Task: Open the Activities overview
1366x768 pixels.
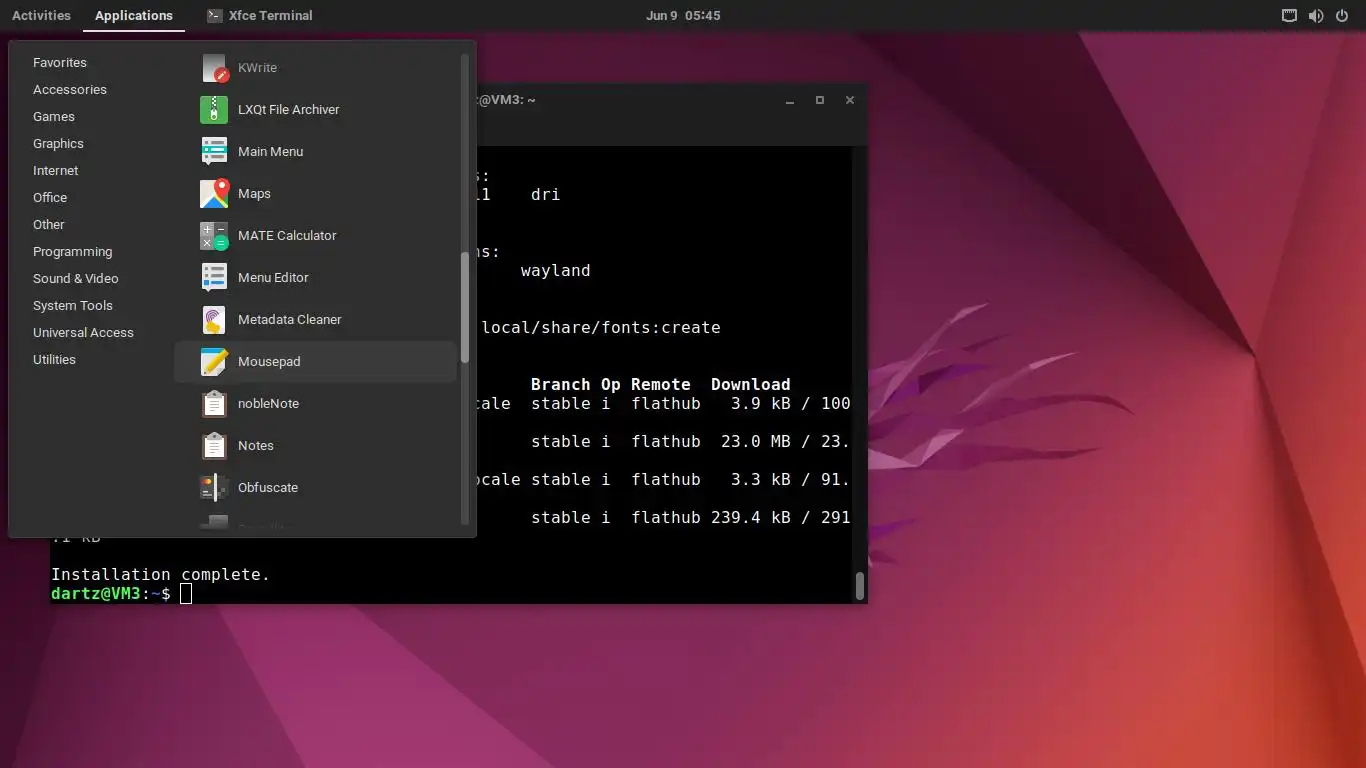Action: click(x=41, y=16)
